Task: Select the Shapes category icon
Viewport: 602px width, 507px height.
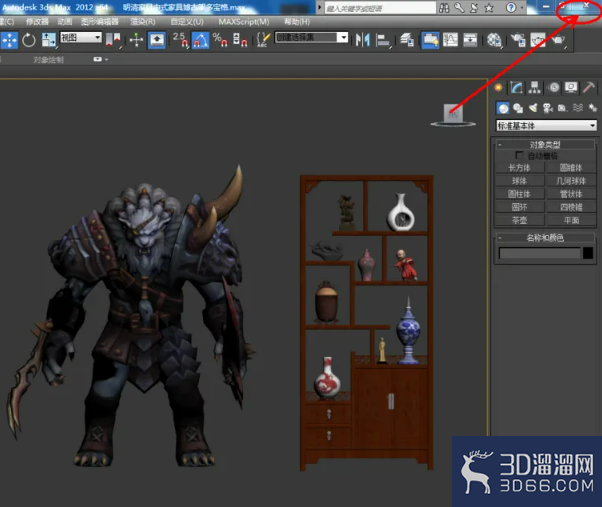Action: (518, 108)
